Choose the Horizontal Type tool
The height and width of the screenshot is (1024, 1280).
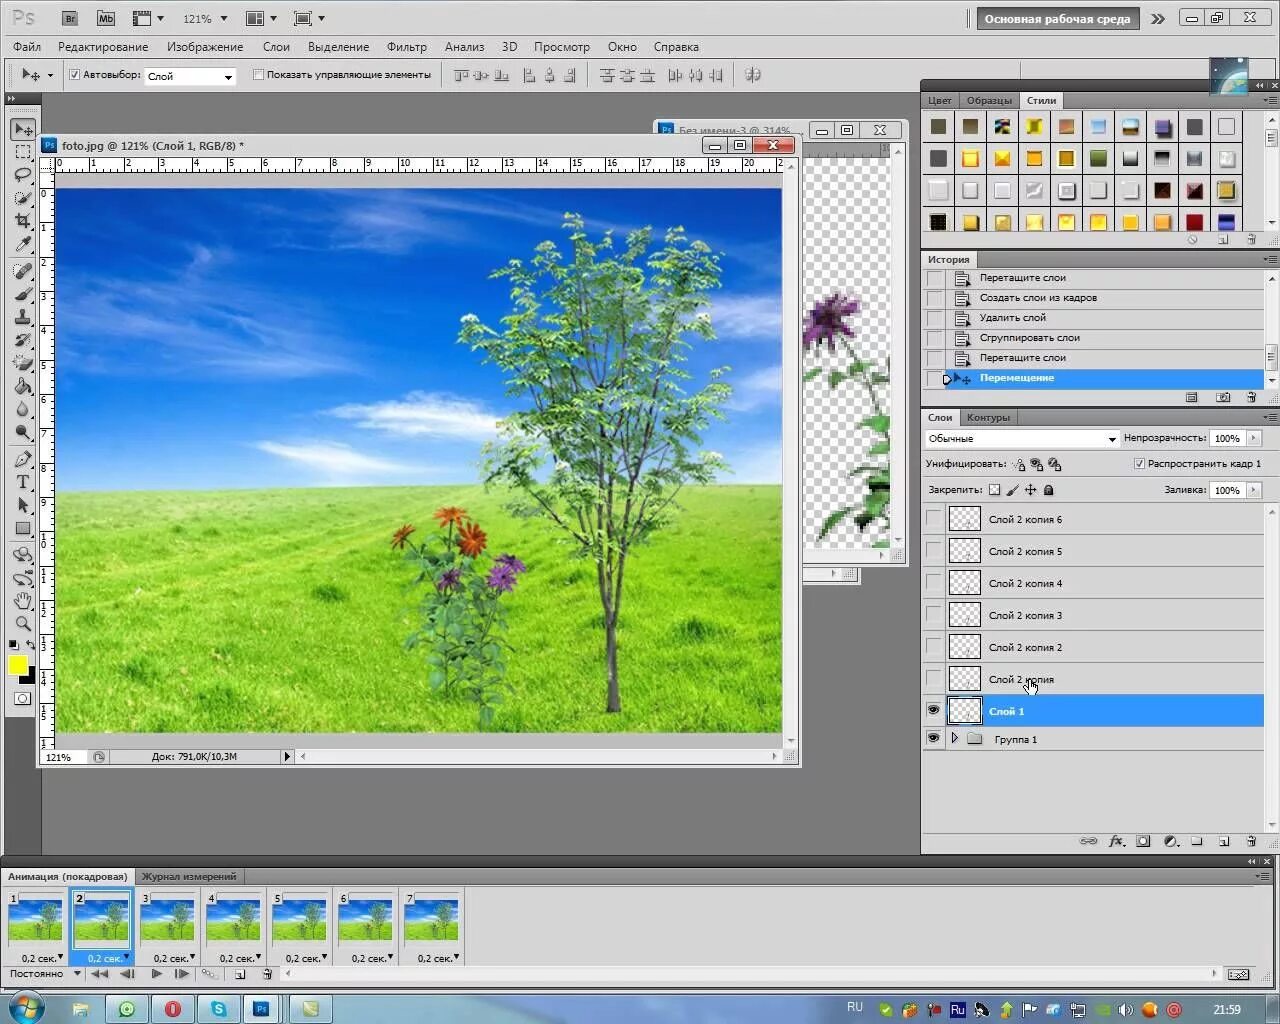pos(23,482)
